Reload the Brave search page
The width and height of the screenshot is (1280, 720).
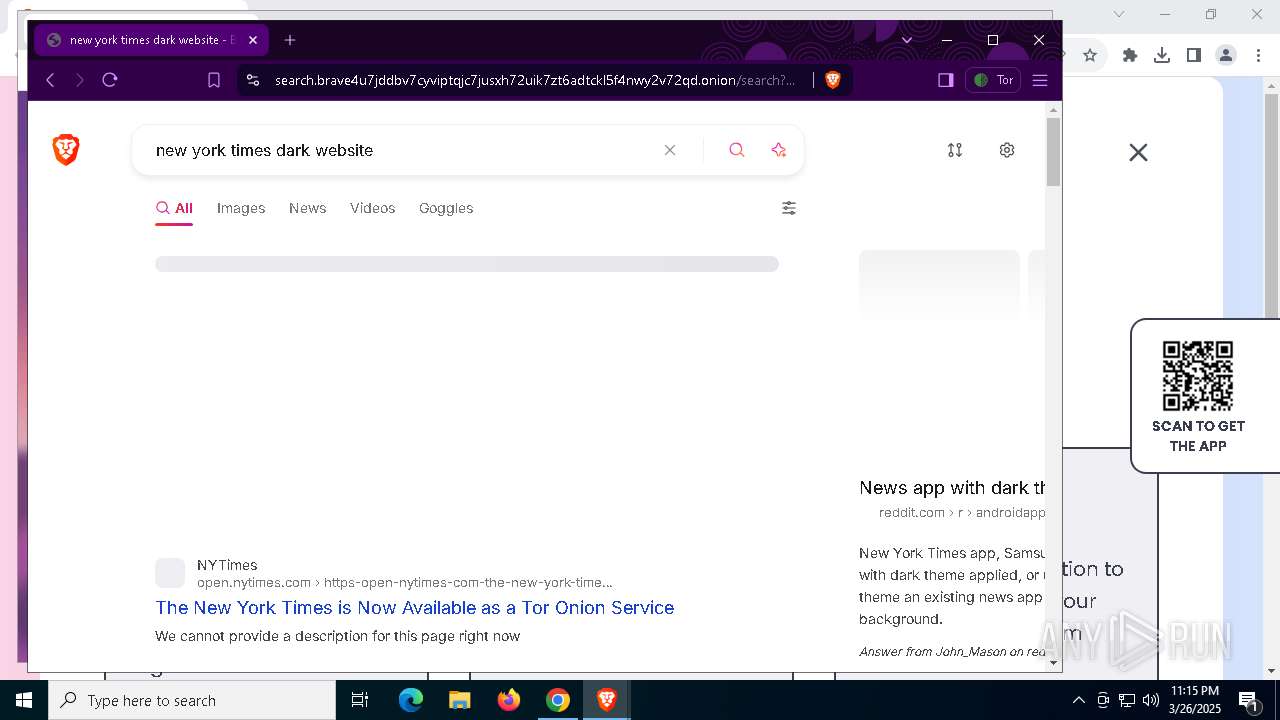tap(110, 80)
